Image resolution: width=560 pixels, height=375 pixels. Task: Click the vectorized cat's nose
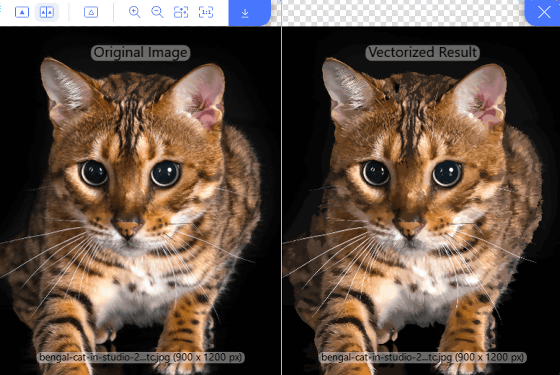tap(410, 229)
